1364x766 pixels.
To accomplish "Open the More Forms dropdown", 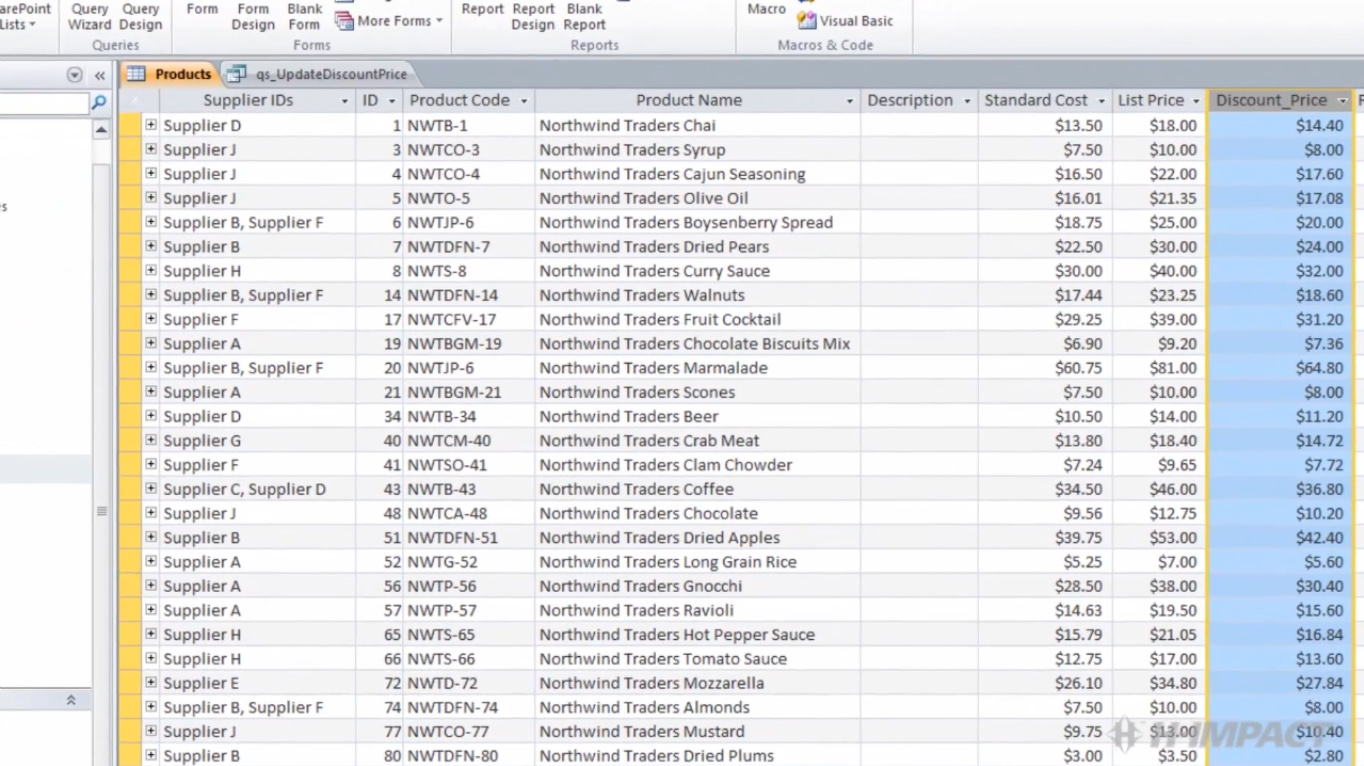I will pos(389,20).
